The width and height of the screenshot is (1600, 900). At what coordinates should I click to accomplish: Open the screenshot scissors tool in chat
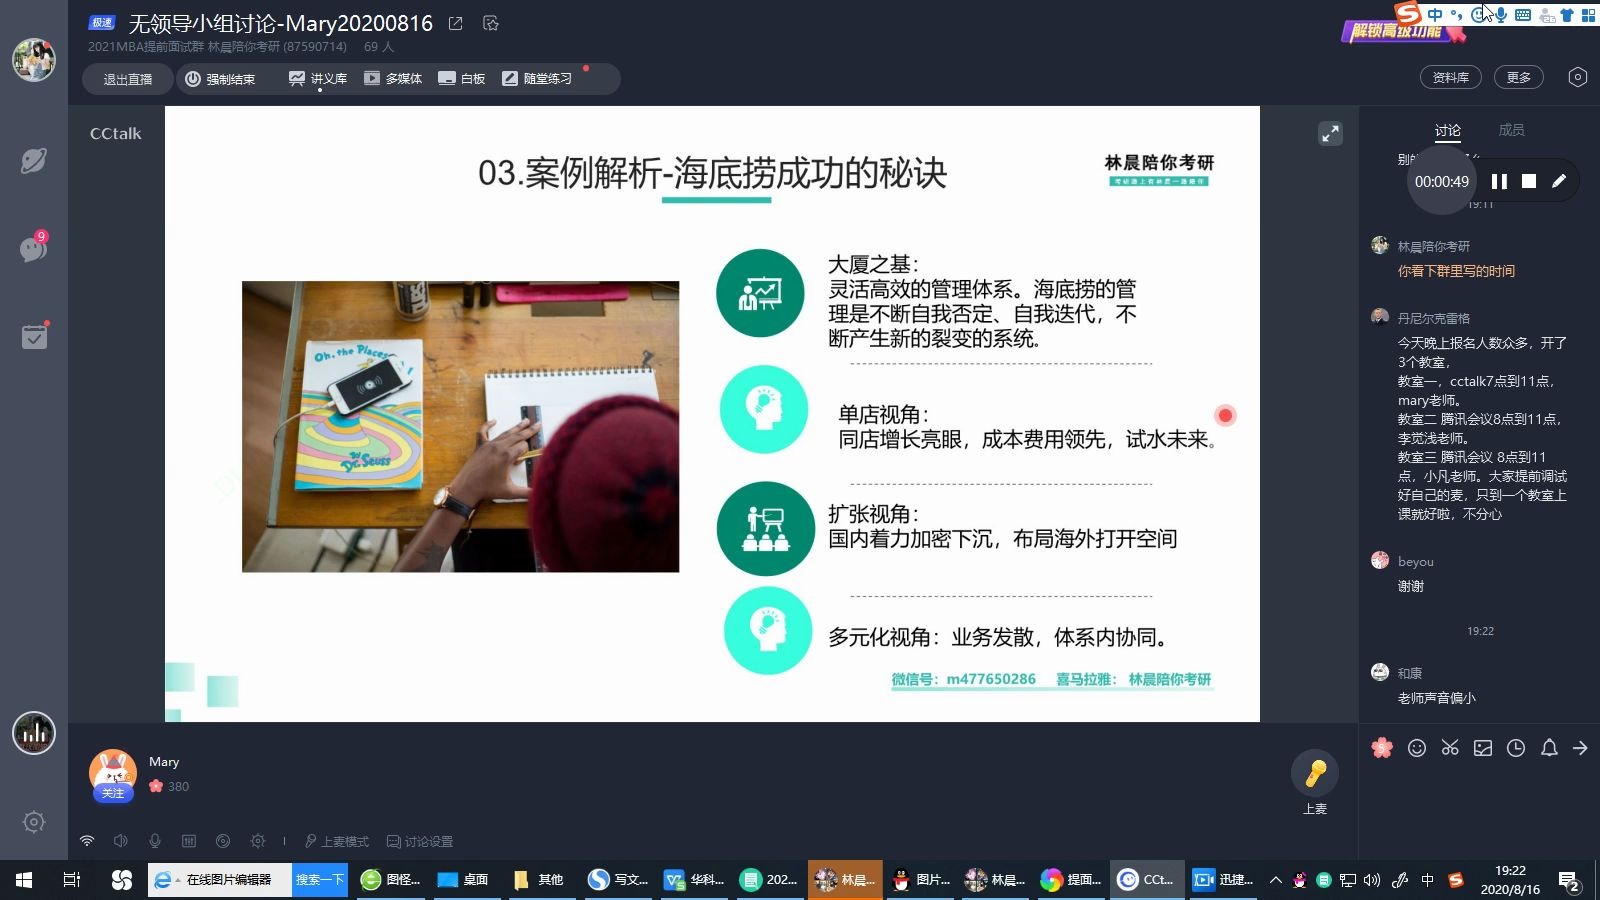pos(1450,747)
